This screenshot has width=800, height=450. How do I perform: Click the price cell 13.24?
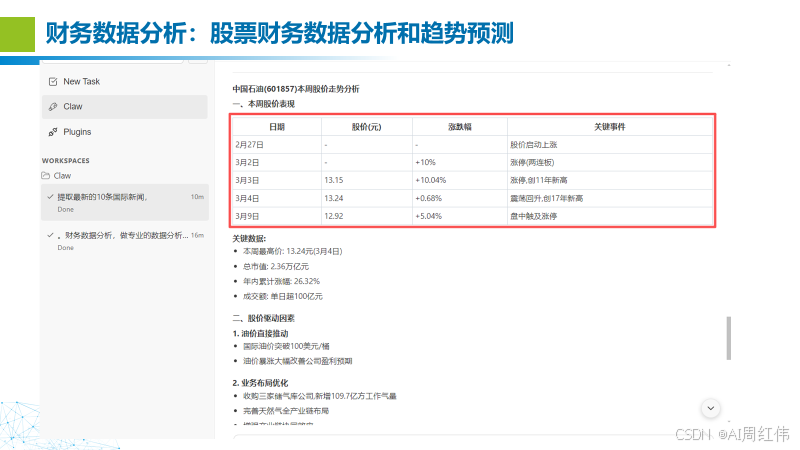point(366,198)
